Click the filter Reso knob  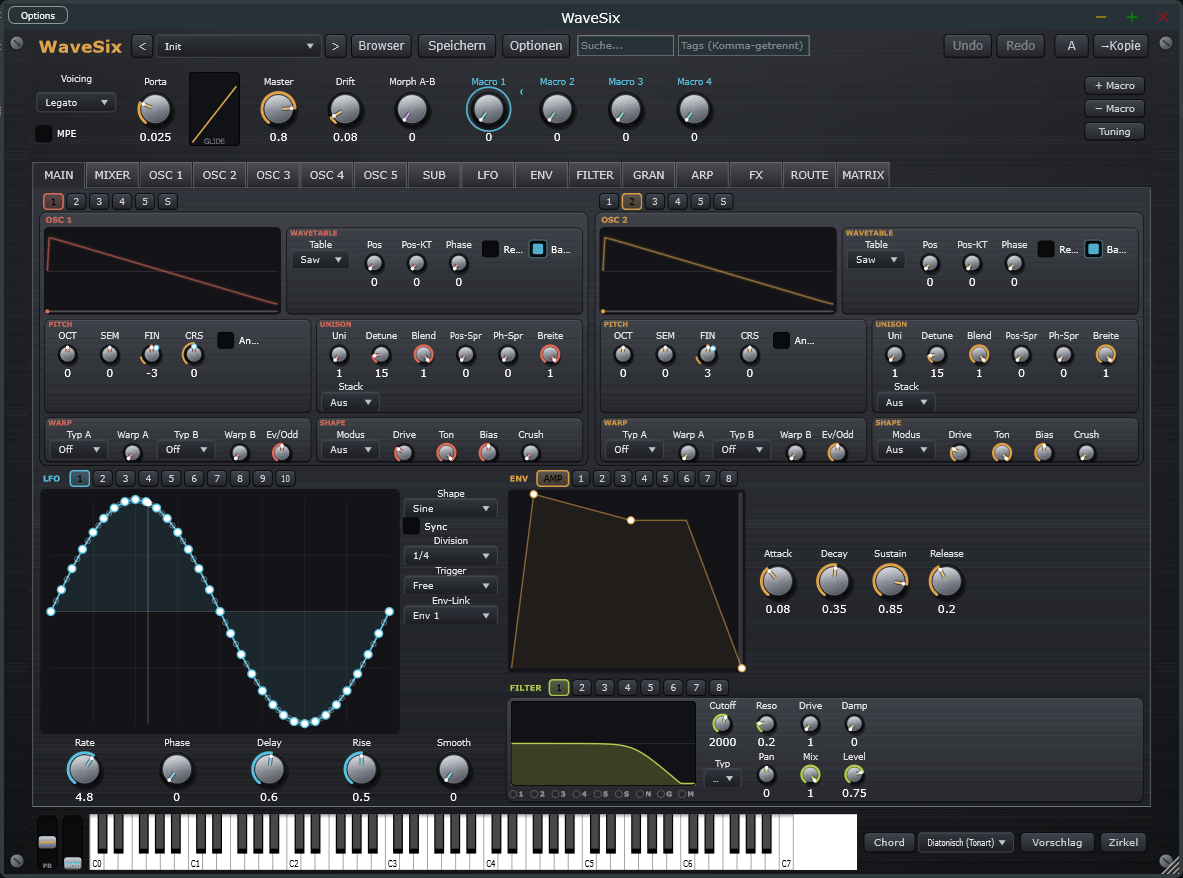(x=766, y=723)
